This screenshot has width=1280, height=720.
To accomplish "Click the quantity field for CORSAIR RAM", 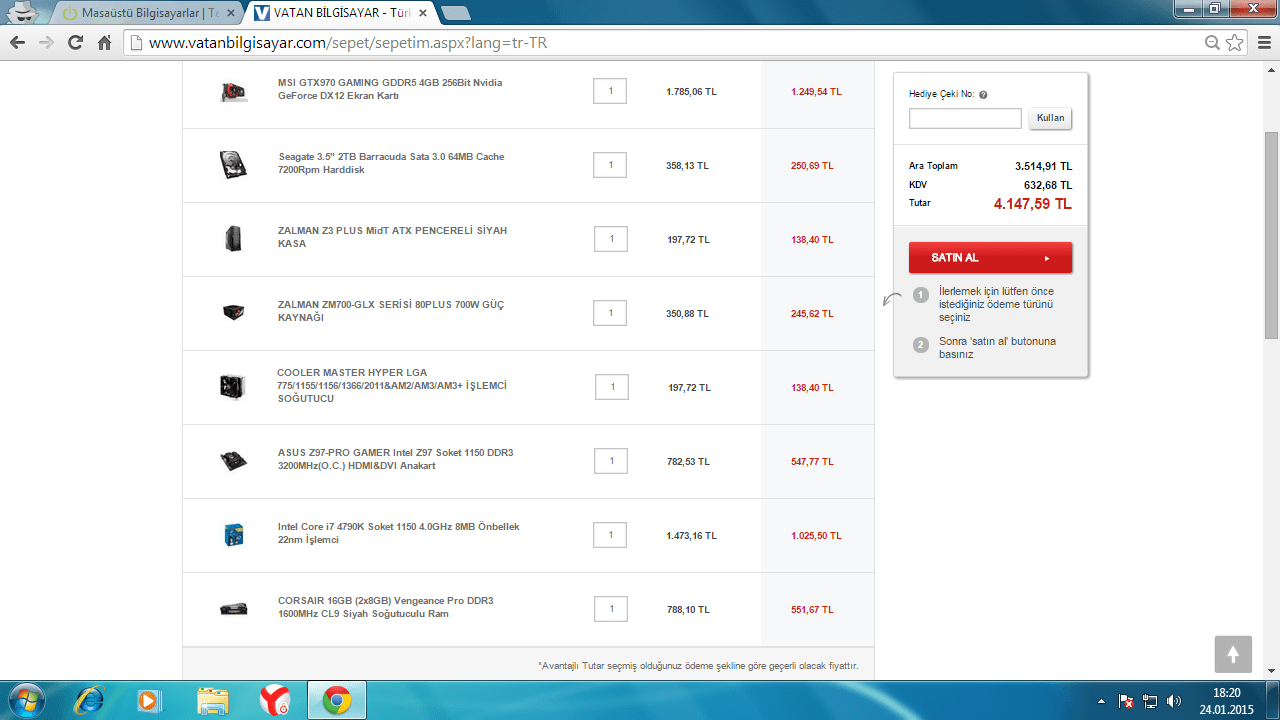I will coord(610,609).
